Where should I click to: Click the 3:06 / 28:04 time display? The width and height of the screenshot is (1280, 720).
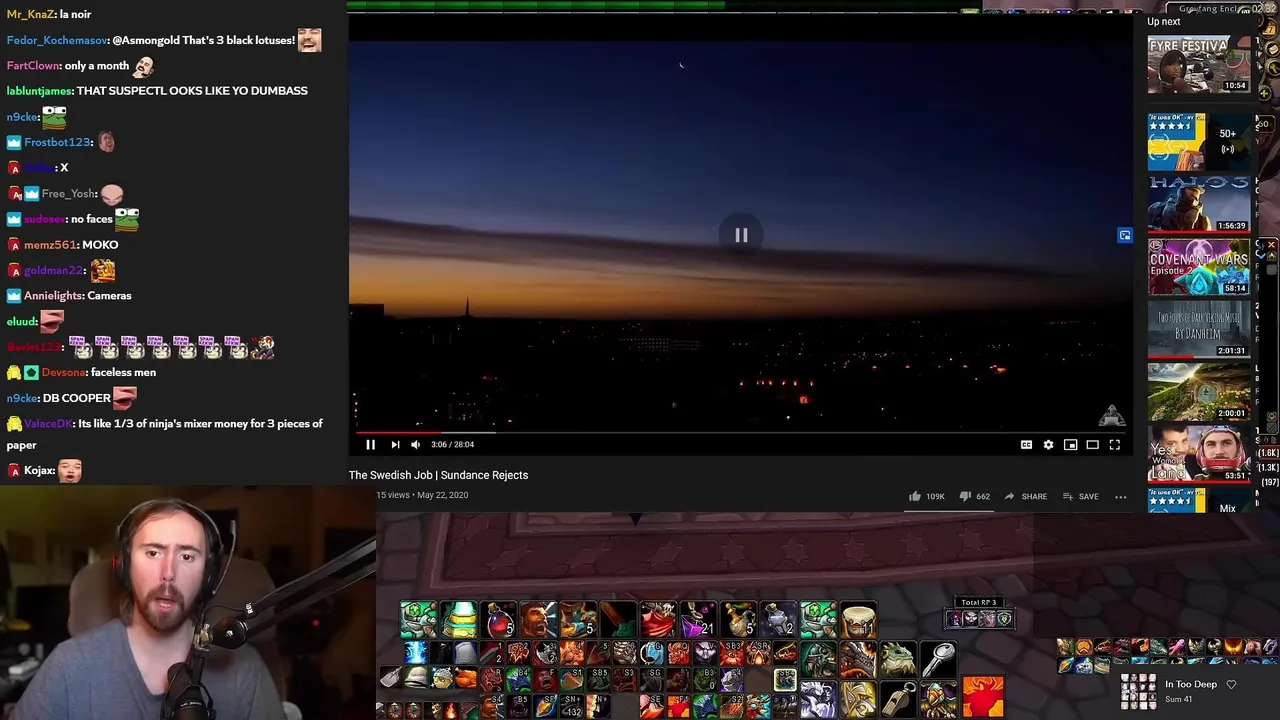point(453,445)
